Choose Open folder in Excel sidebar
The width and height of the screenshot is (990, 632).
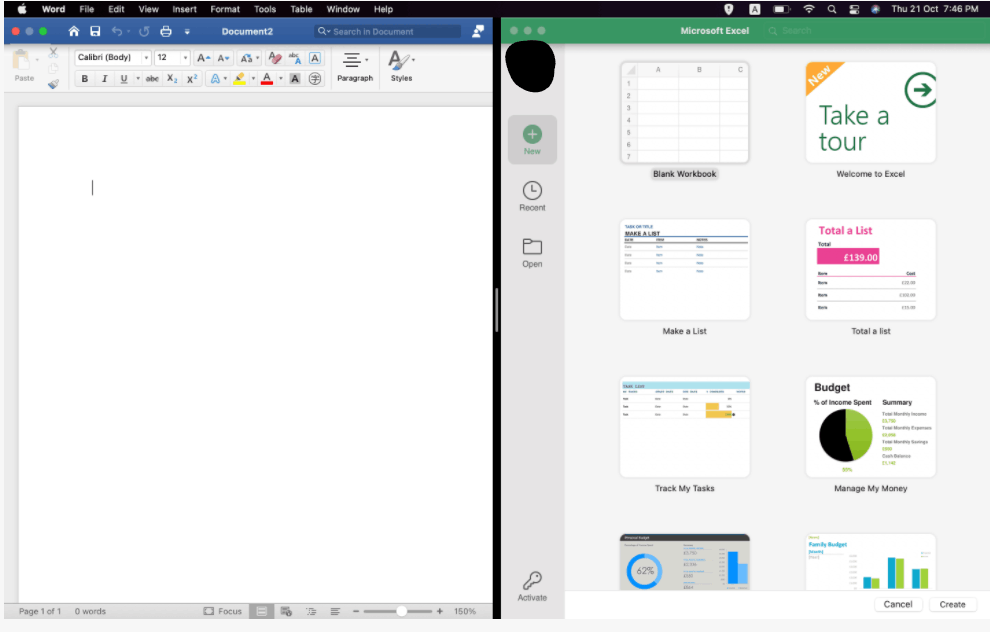(532, 253)
